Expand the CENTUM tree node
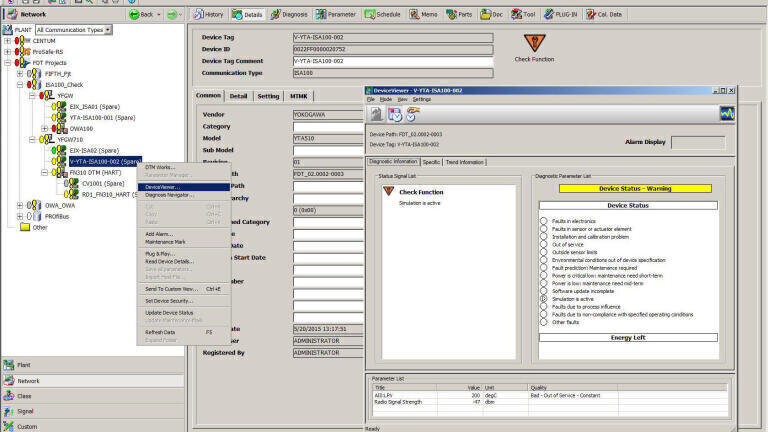The image size is (768, 432). click(7, 41)
